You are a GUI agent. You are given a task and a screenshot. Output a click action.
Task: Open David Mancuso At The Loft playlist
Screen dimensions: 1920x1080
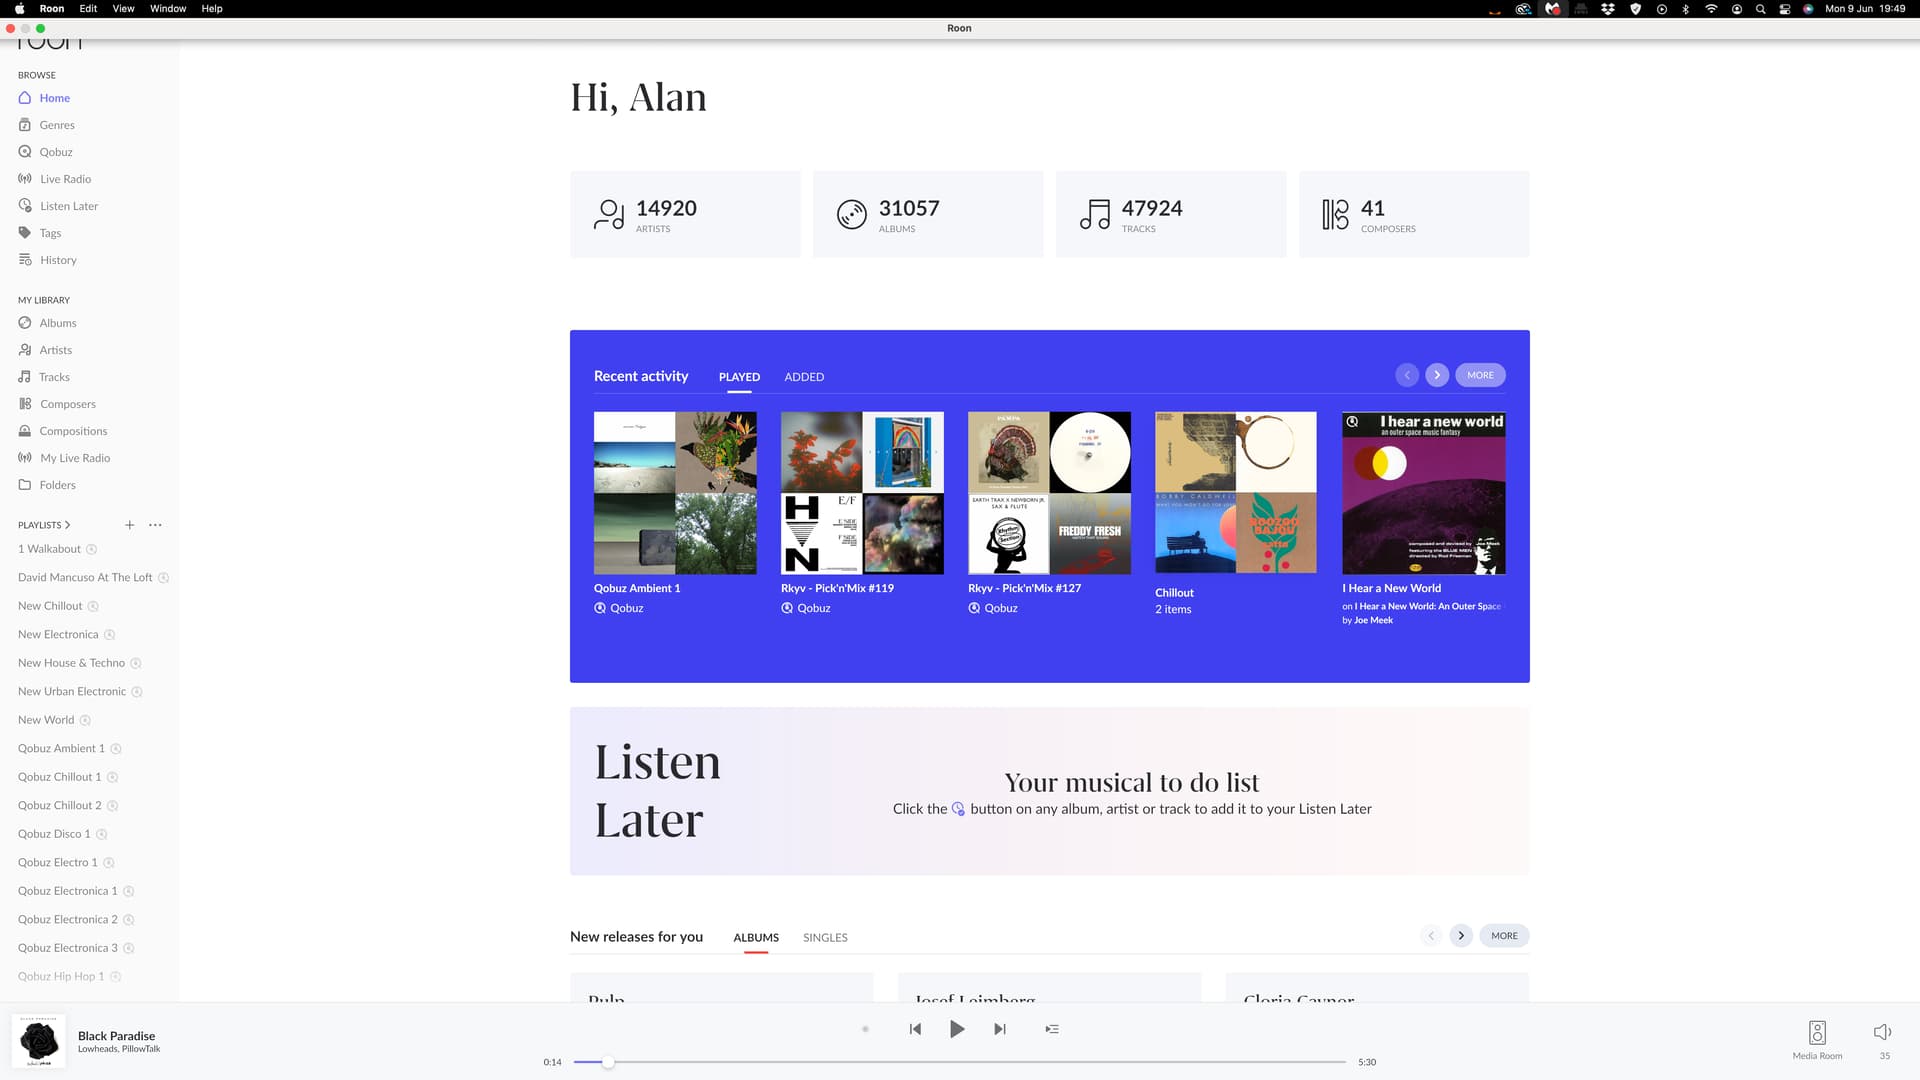coord(85,578)
